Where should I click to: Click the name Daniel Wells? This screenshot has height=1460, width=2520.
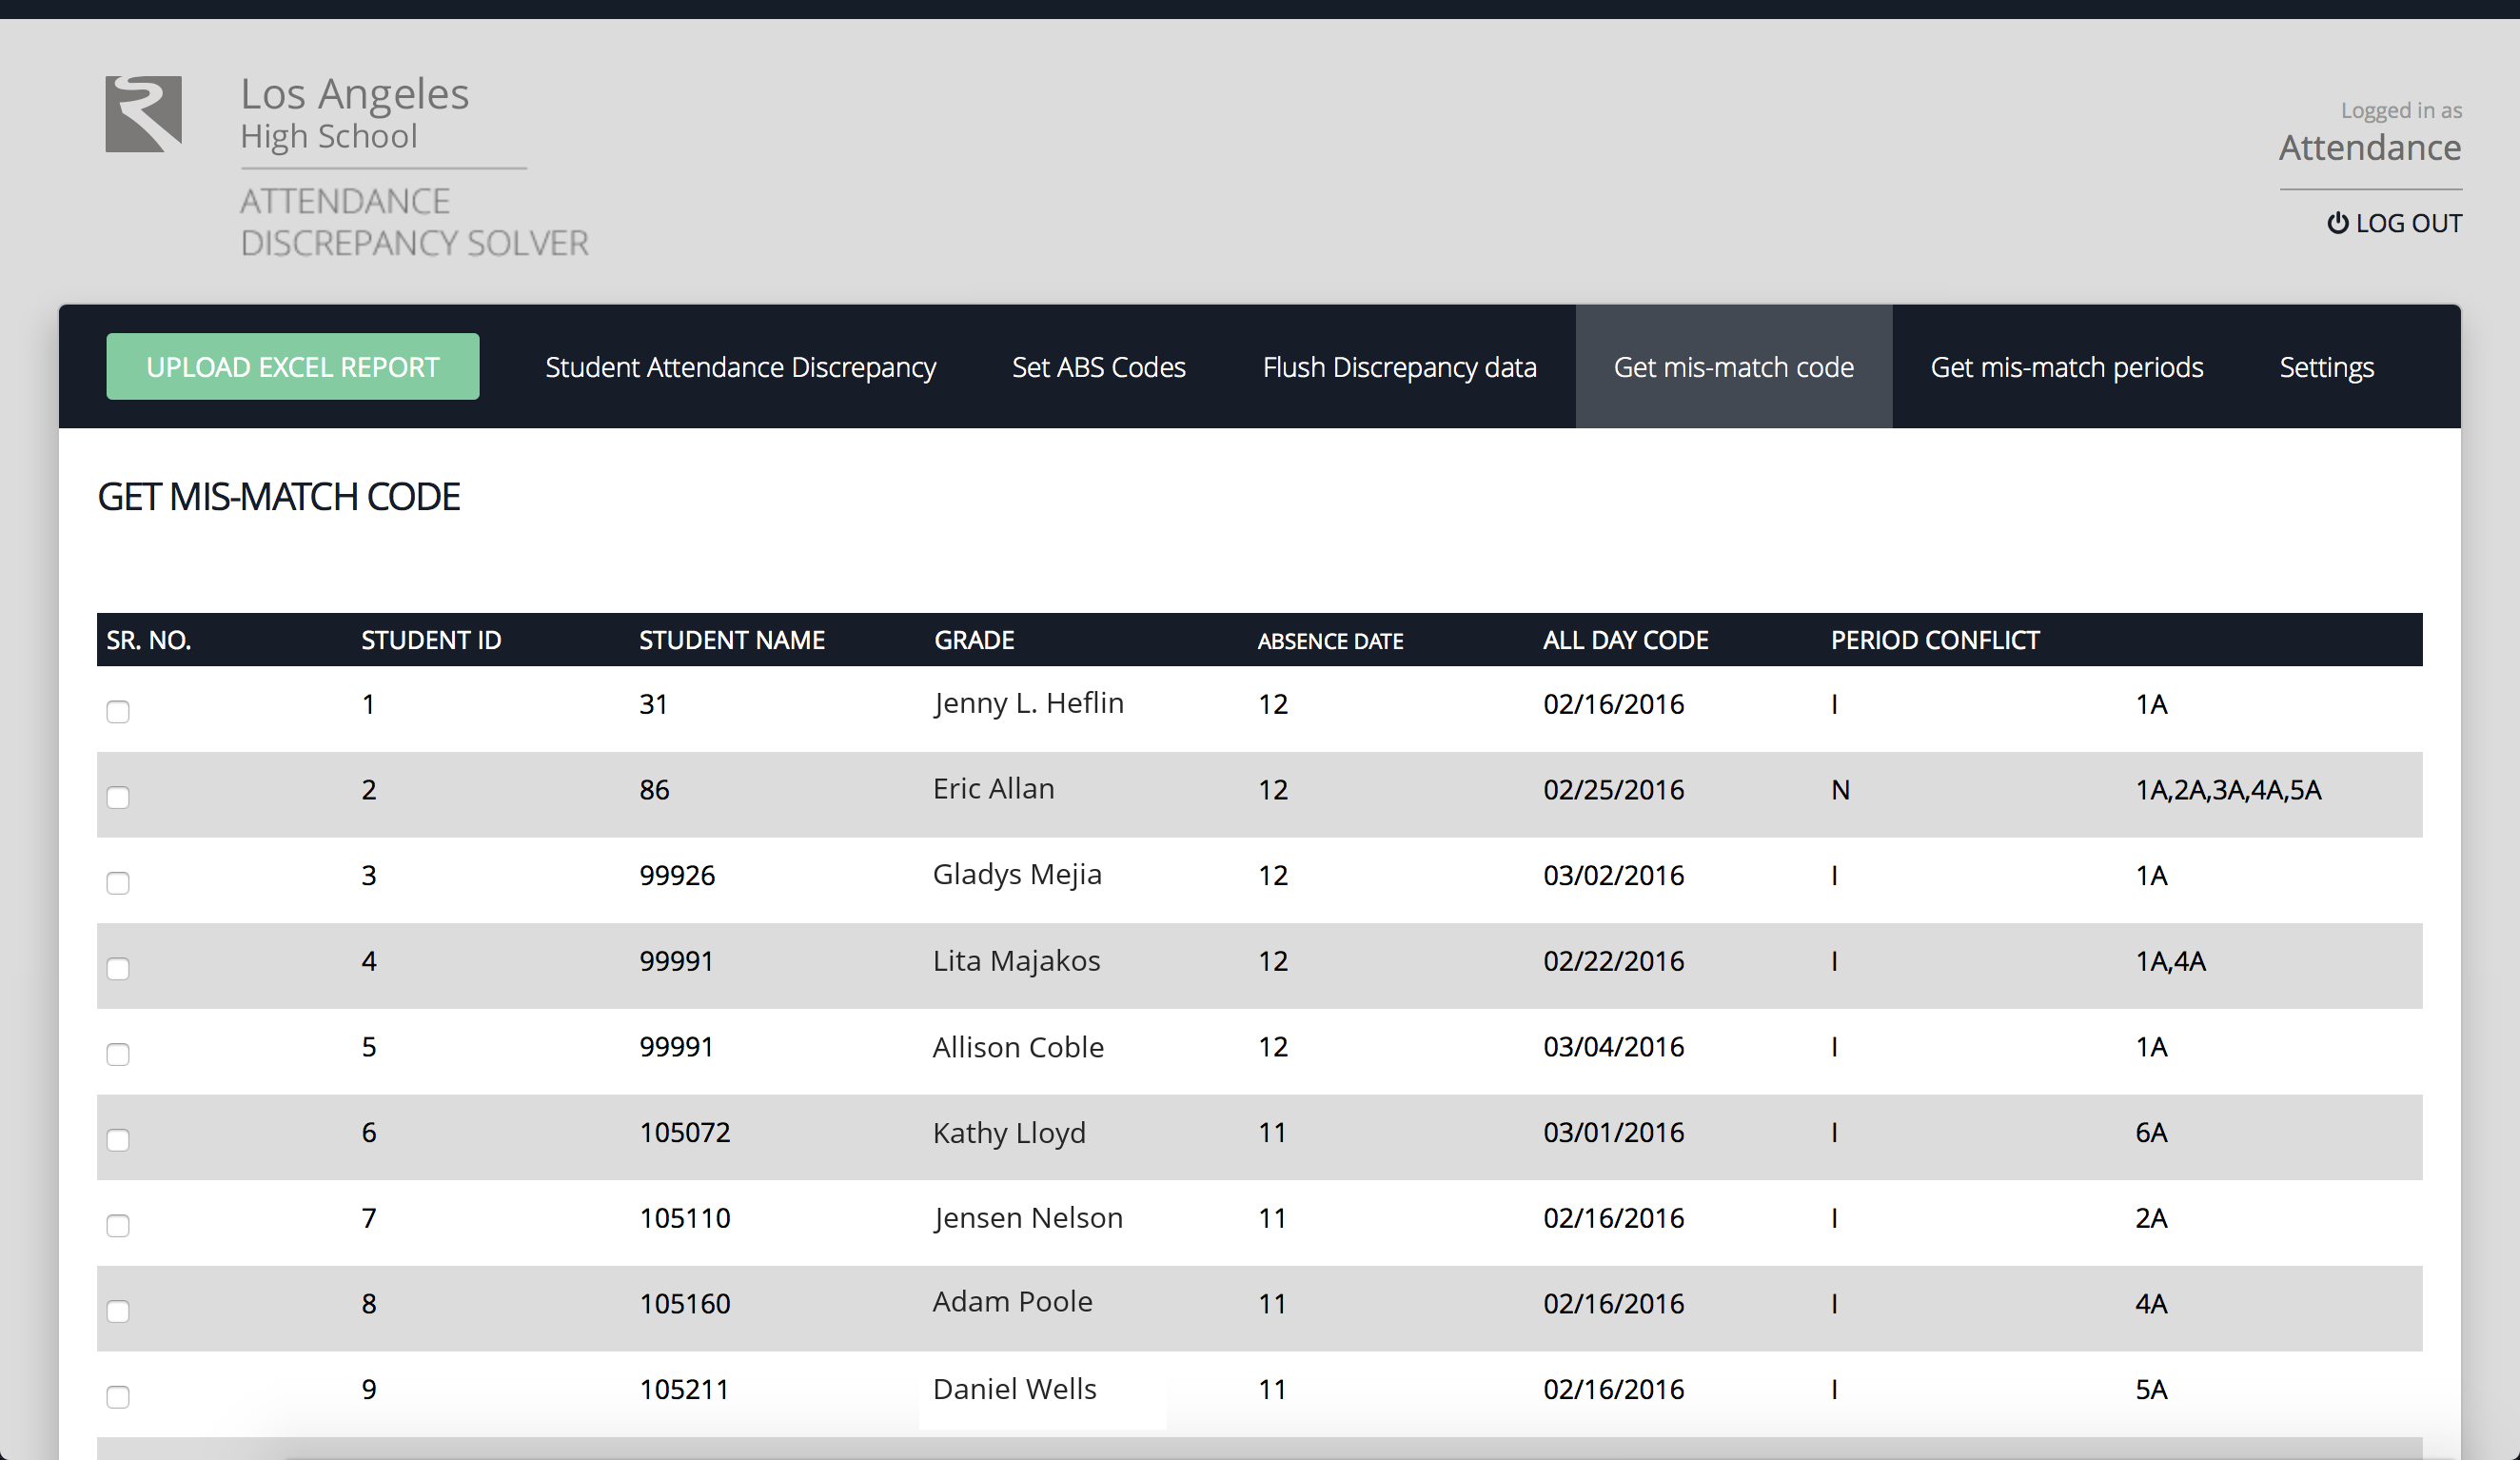pos(1014,1389)
